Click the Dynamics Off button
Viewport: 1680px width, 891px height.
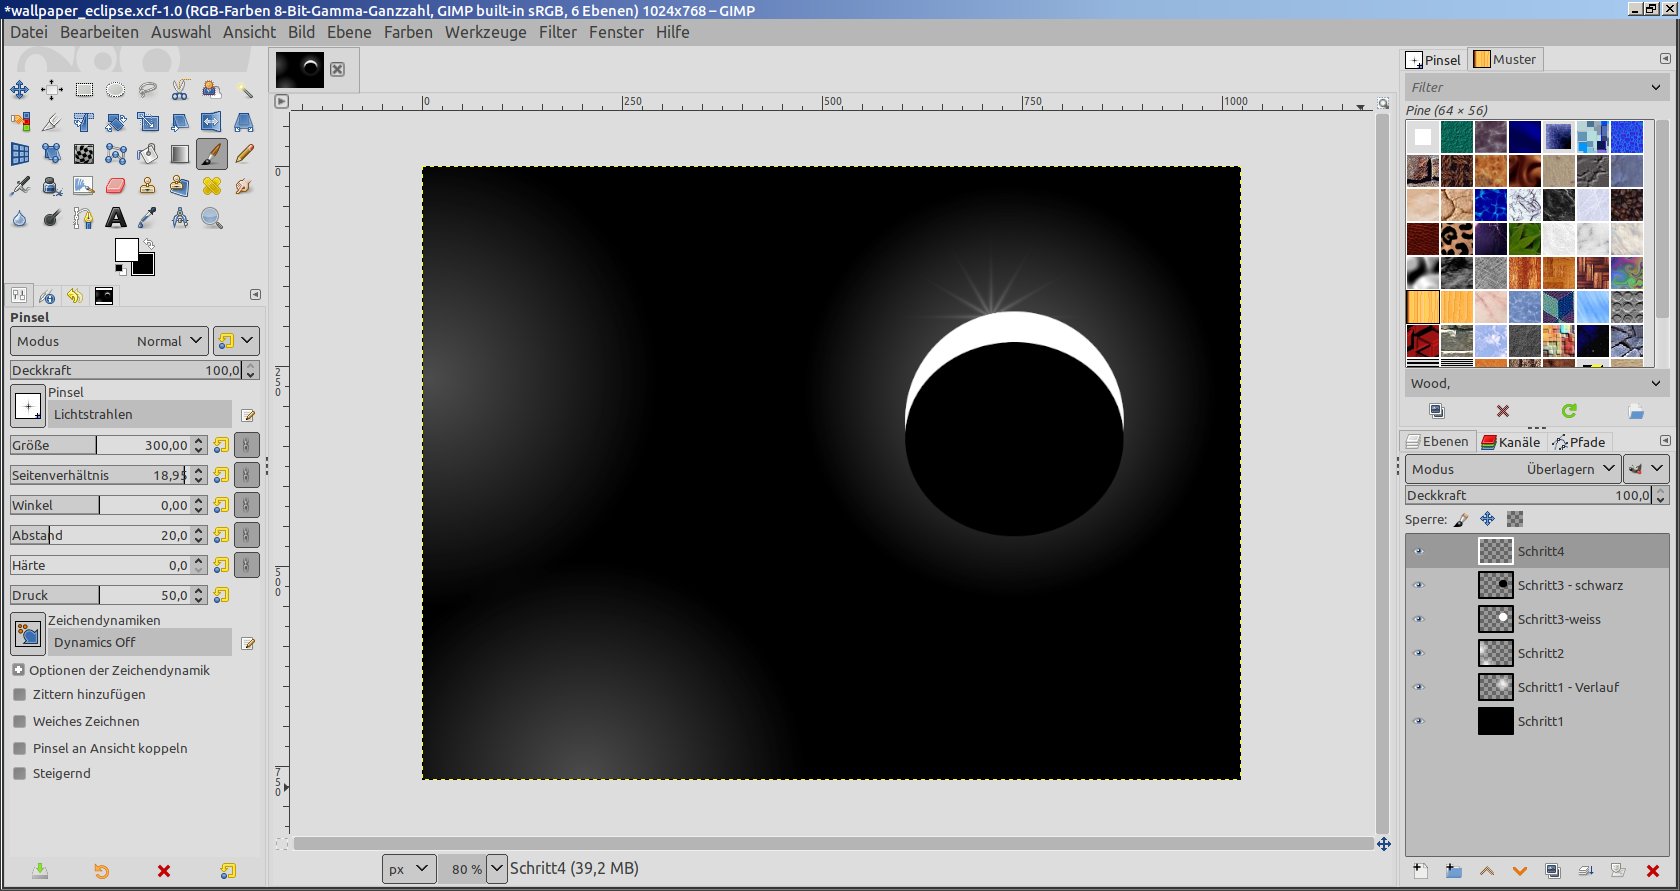(x=140, y=642)
